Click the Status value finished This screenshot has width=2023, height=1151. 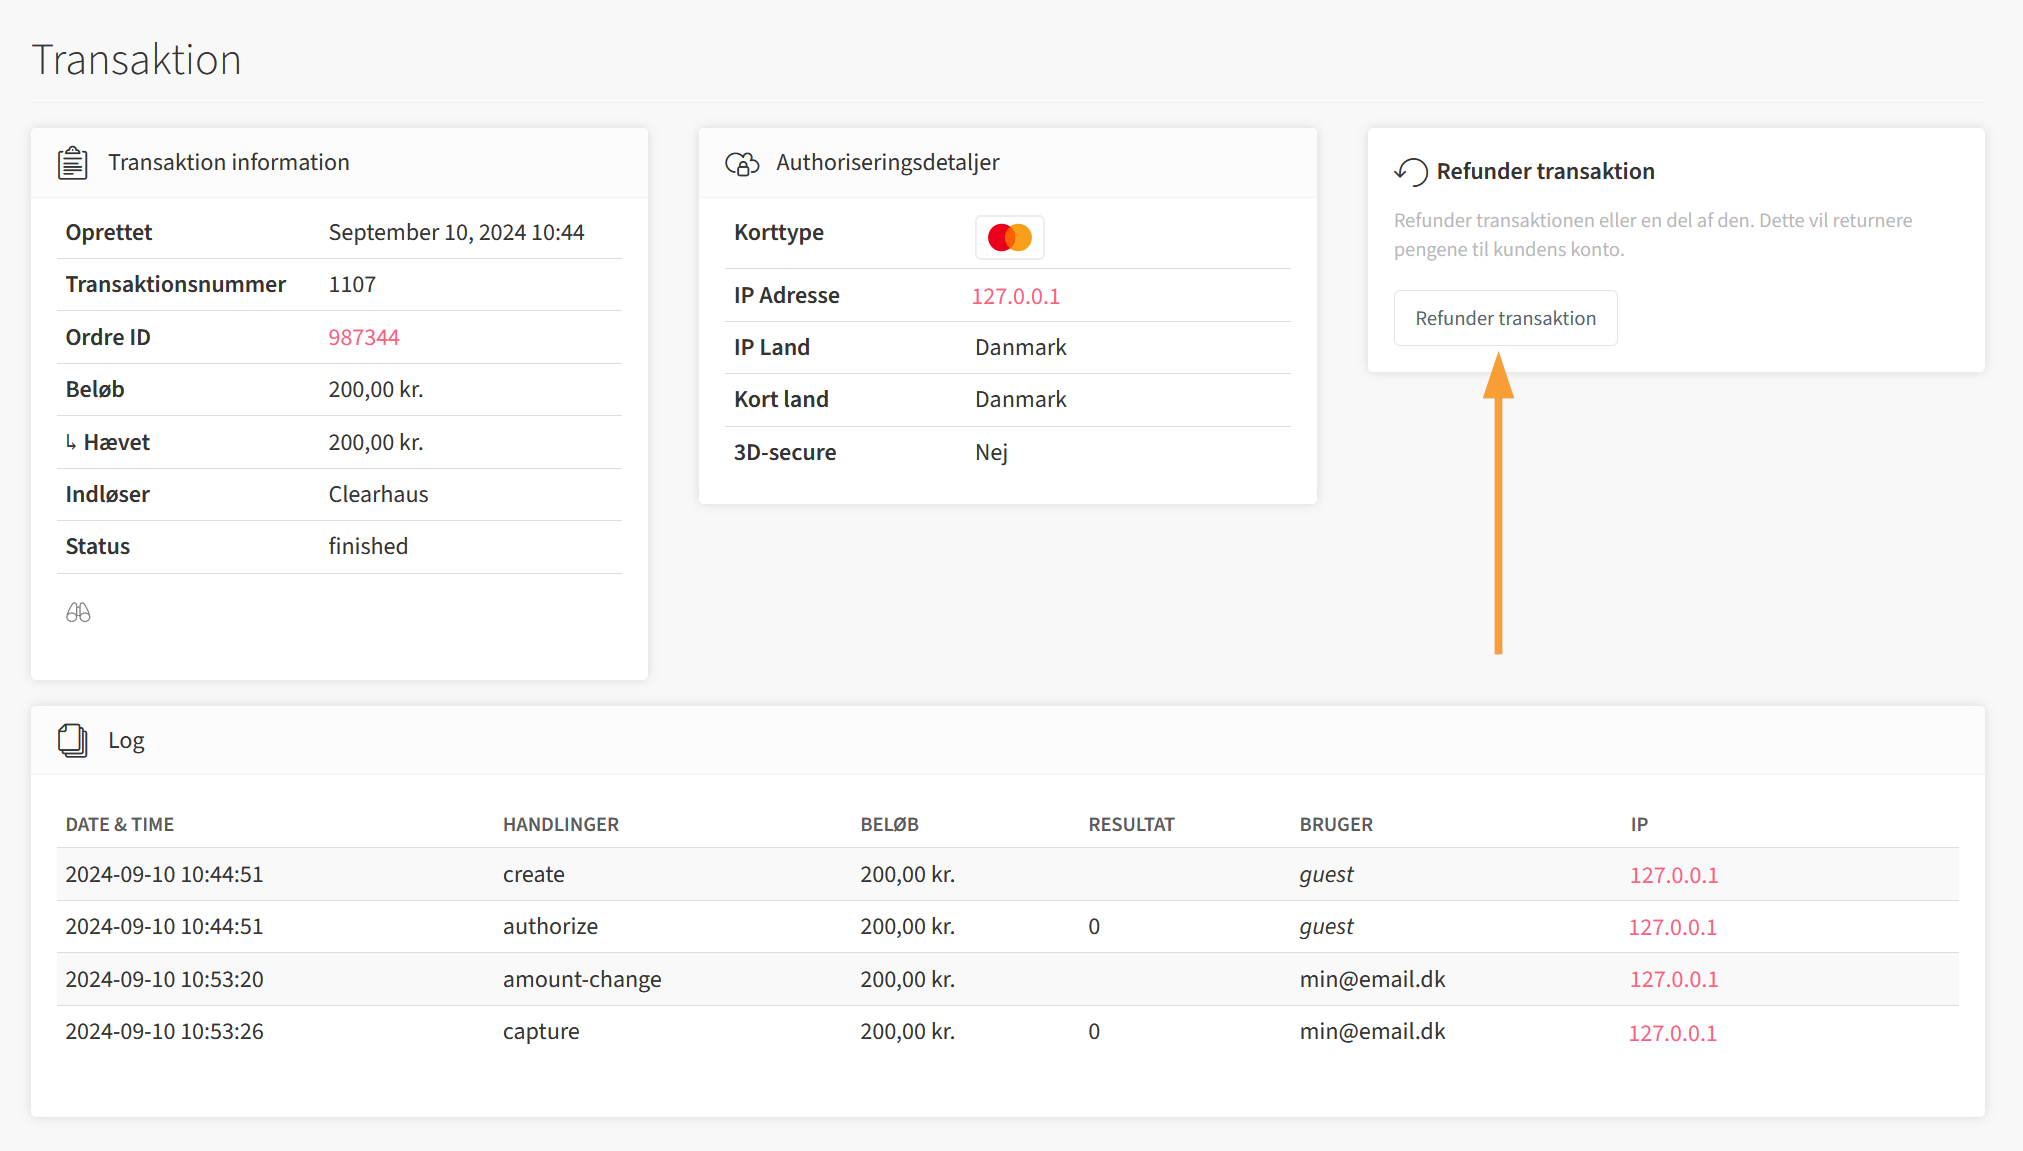click(368, 546)
